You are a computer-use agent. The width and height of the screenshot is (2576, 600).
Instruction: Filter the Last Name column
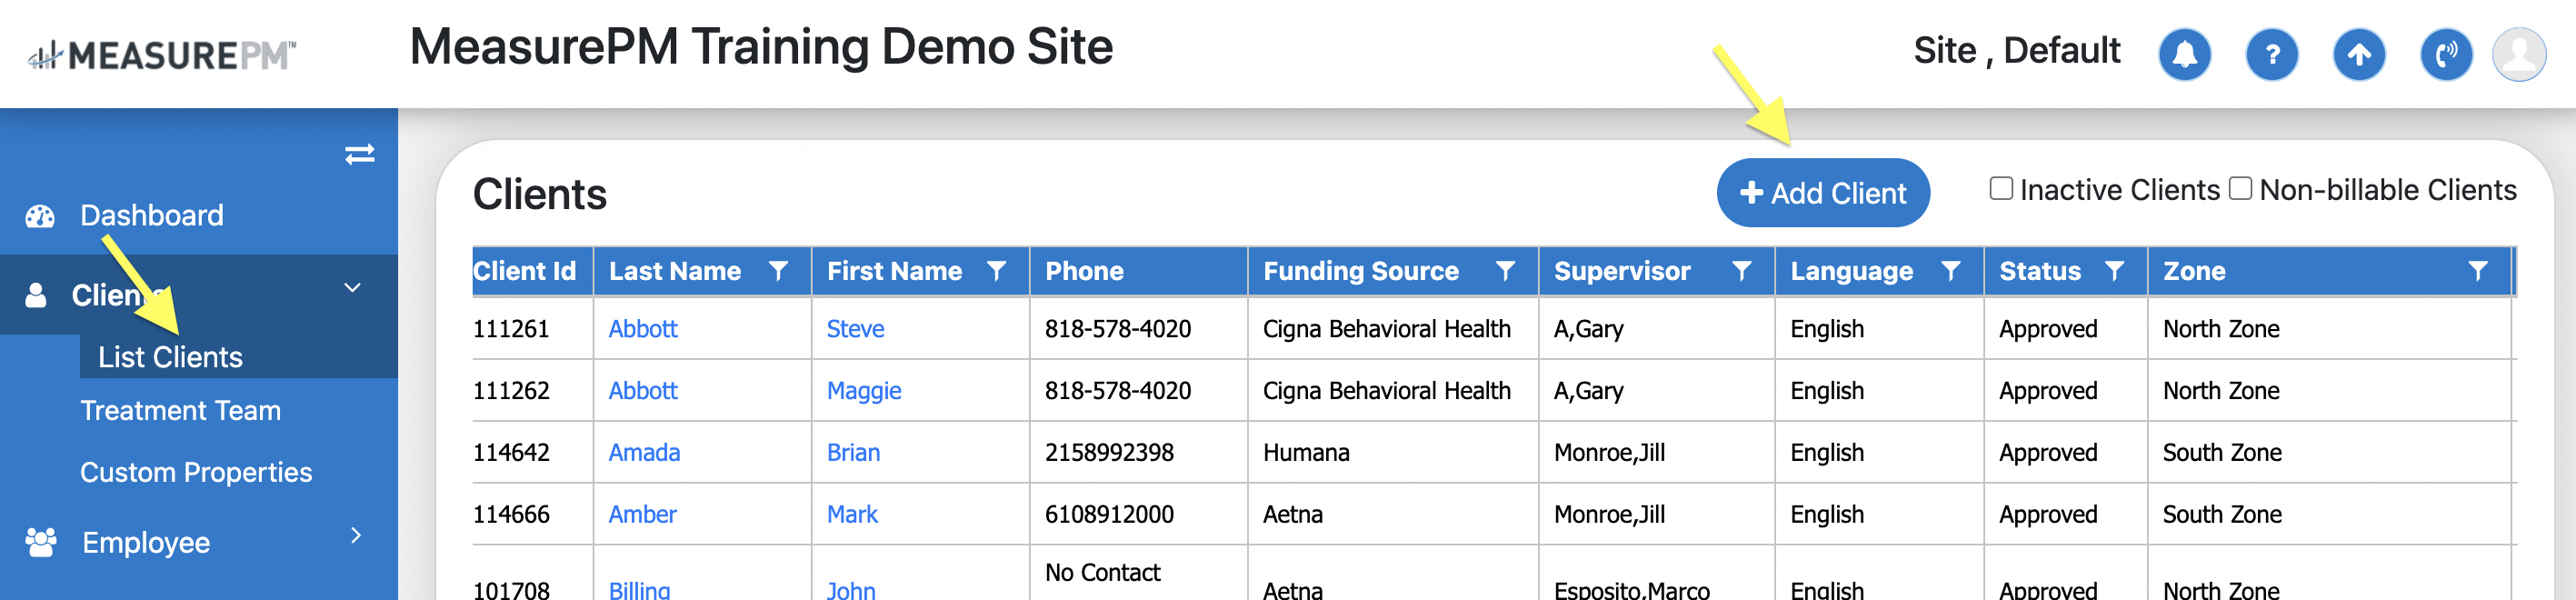(x=778, y=271)
